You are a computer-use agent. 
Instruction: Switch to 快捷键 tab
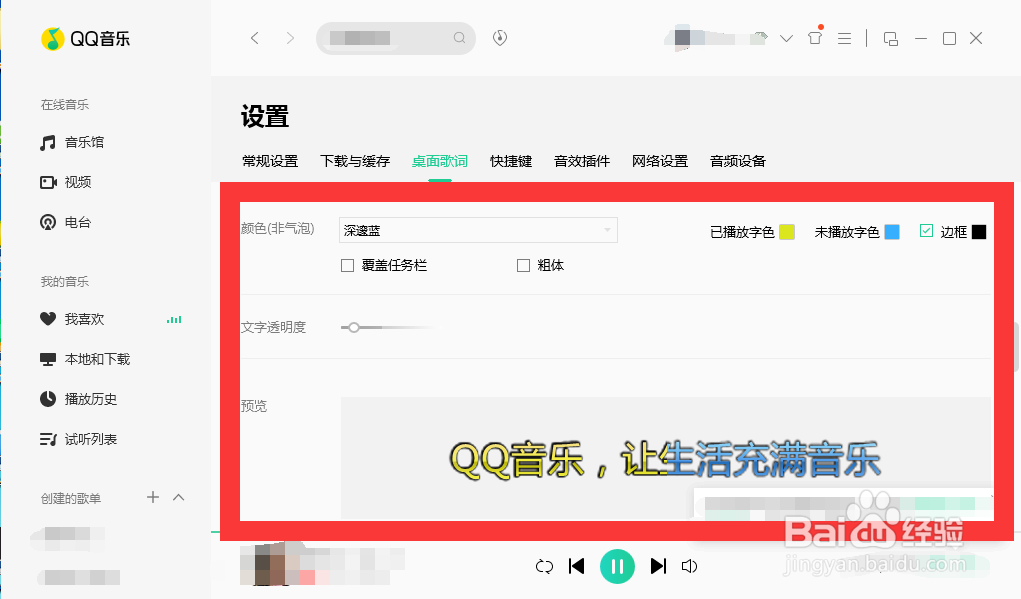pos(511,161)
